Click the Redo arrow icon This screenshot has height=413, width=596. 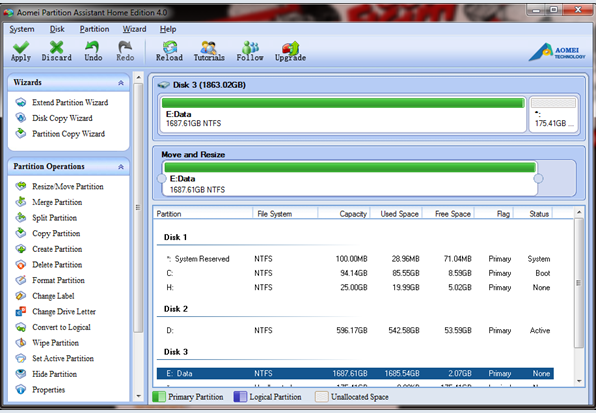(125, 47)
